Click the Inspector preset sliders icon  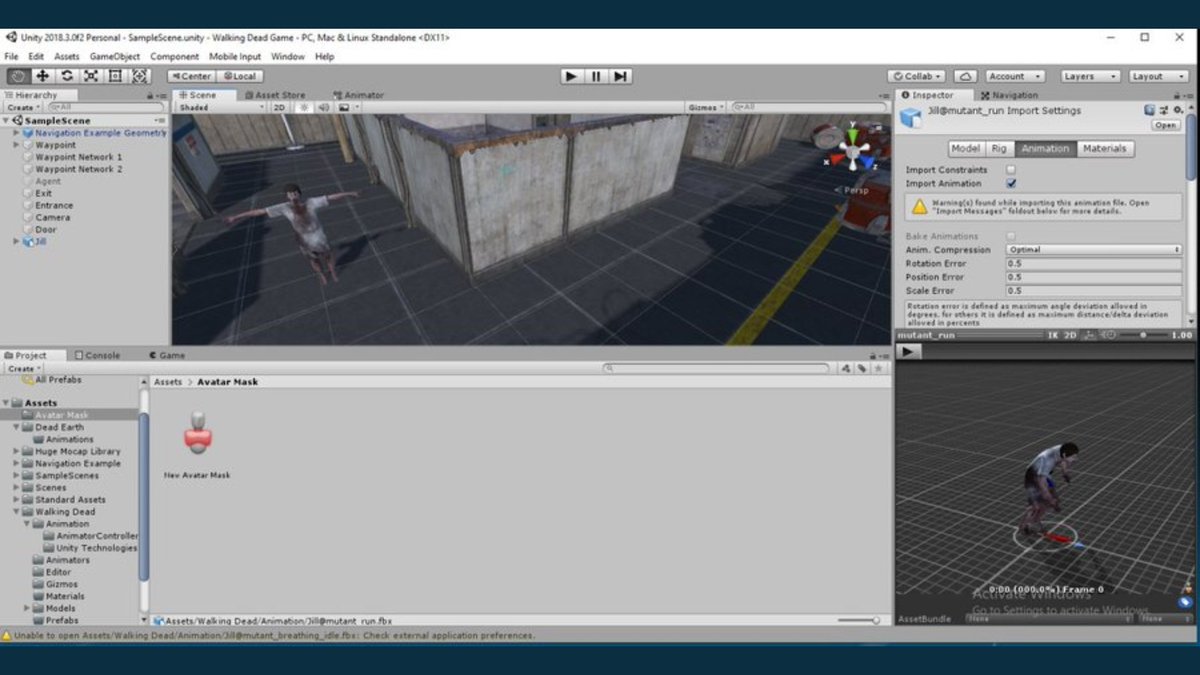pos(1164,110)
